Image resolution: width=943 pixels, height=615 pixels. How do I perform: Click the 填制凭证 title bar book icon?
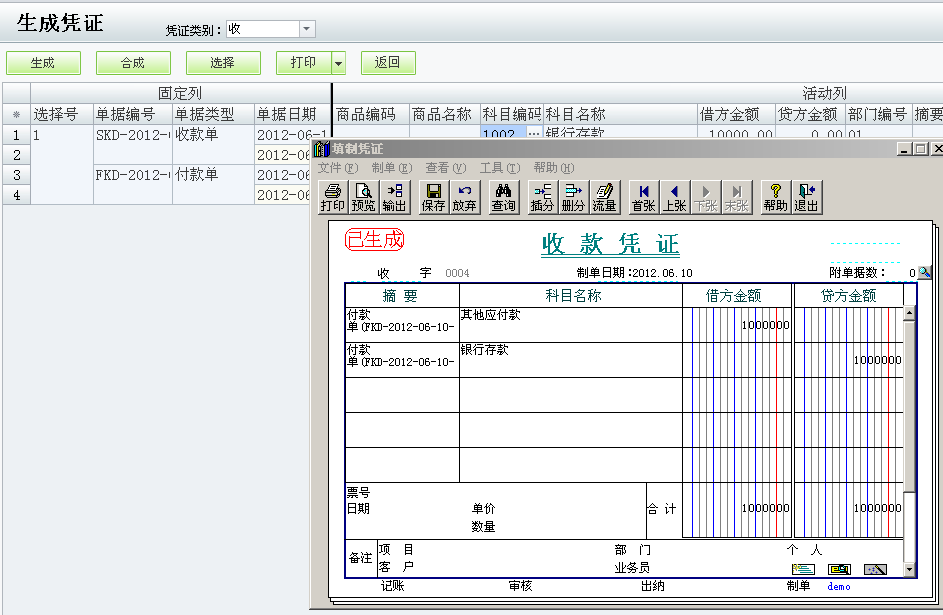322,148
